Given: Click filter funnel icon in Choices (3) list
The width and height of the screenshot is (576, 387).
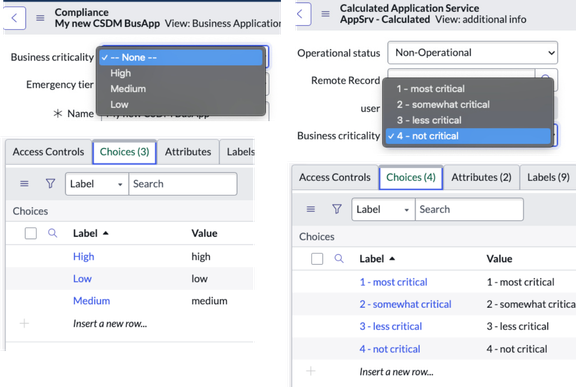Looking at the screenshot, I should click(50, 183).
